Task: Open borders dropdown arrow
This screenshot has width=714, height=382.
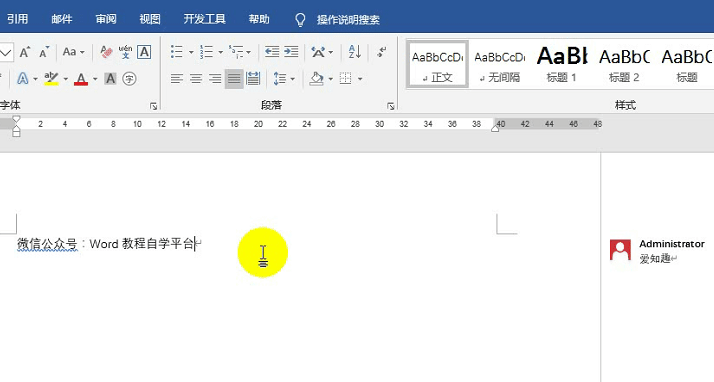Action: pyautogui.click(x=360, y=79)
